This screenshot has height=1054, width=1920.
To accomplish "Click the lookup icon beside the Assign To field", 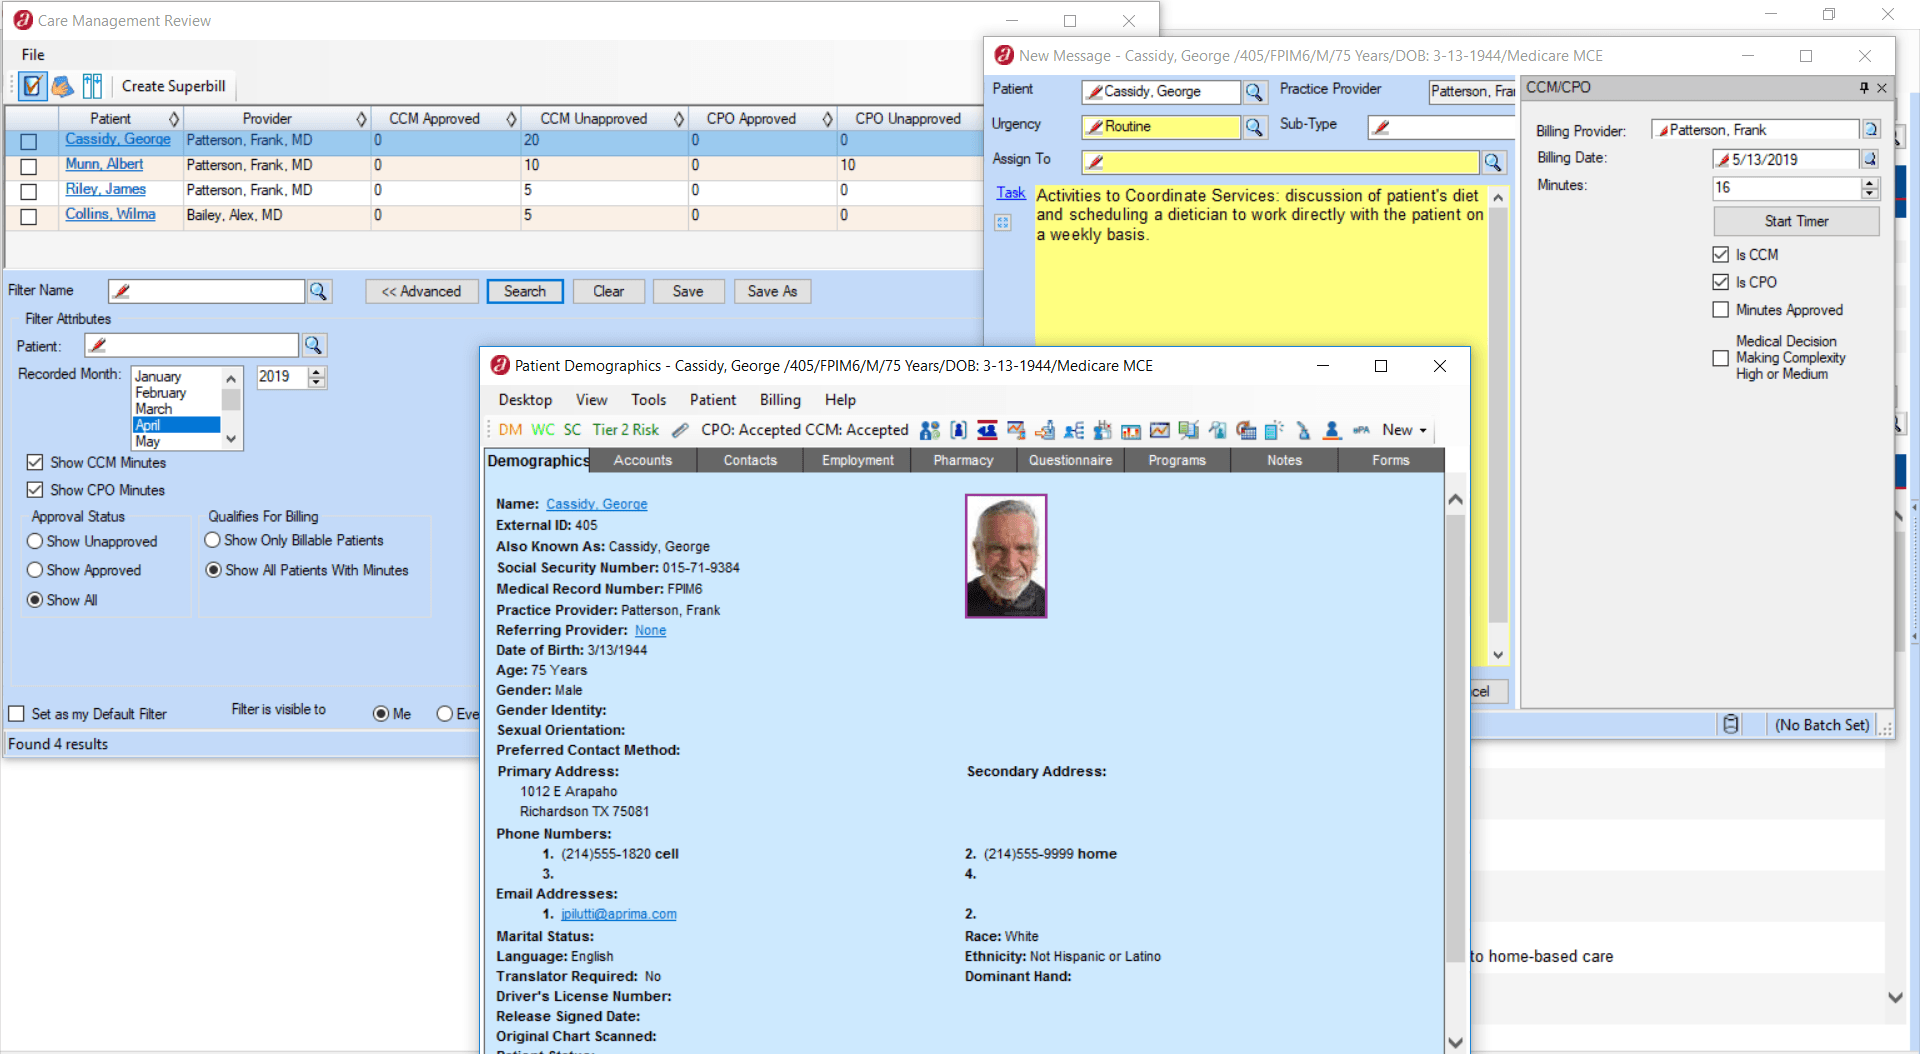I will [x=1493, y=162].
